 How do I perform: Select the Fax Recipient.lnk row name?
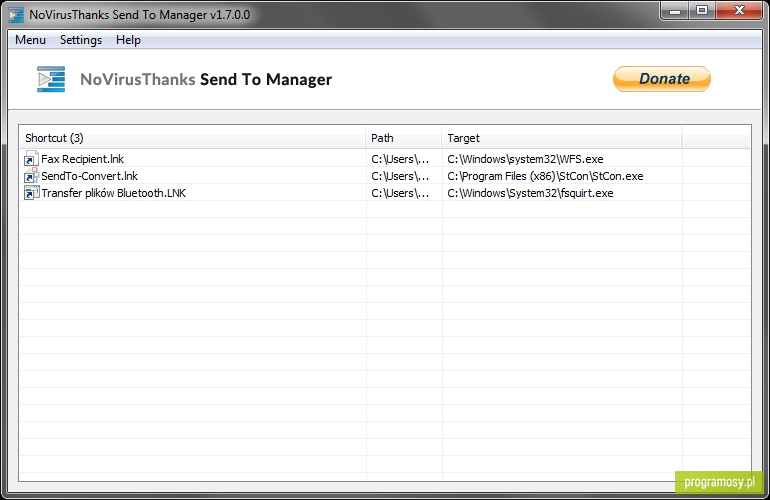[x=82, y=159]
